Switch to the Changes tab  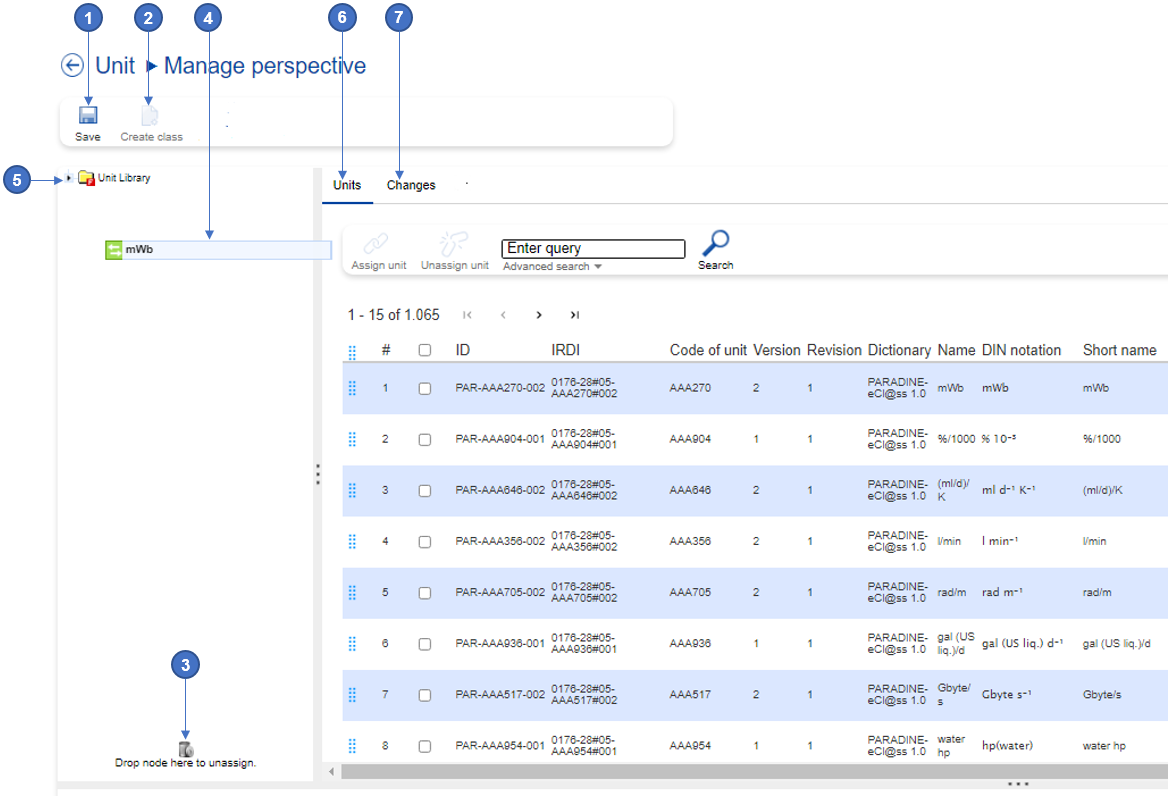tap(411, 185)
